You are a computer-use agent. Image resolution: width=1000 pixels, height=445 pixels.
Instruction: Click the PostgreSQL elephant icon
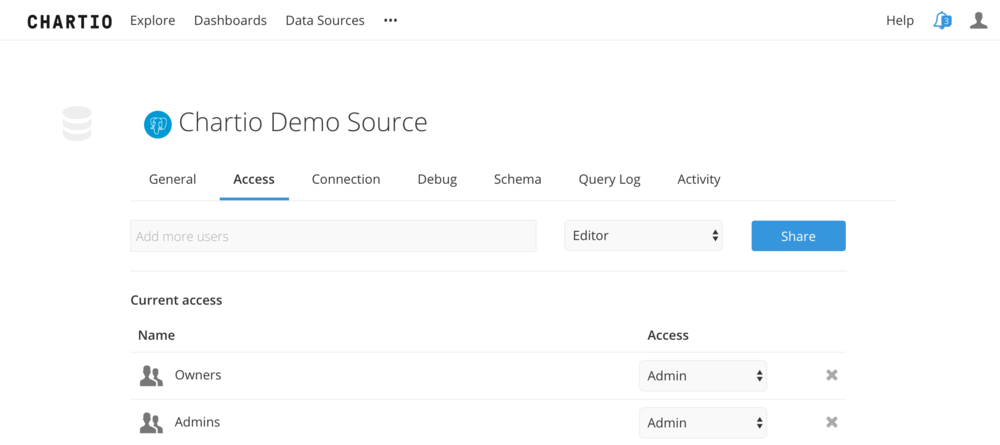(x=158, y=124)
